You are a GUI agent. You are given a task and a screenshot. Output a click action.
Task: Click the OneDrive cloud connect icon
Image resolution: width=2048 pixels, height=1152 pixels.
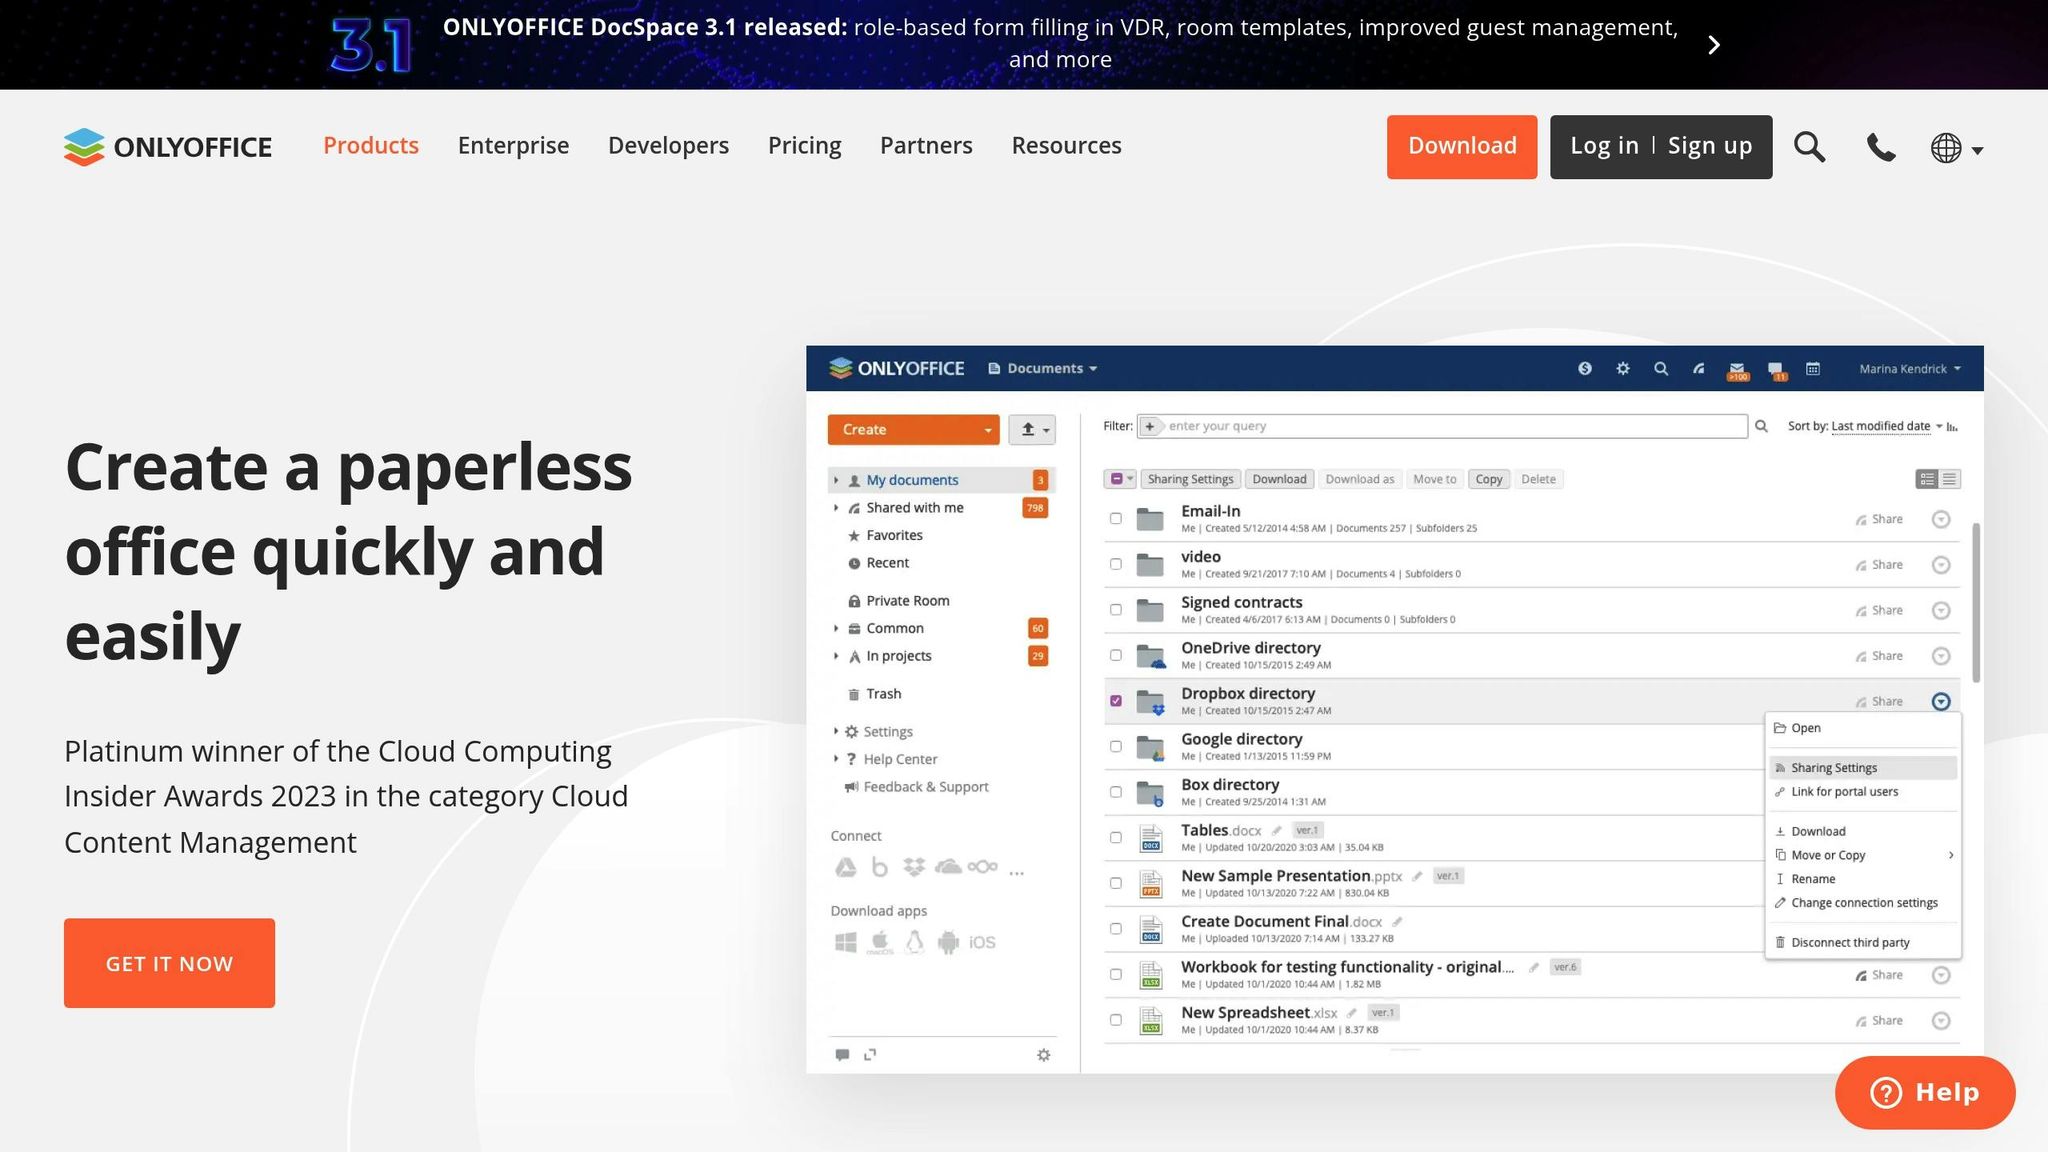948,867
